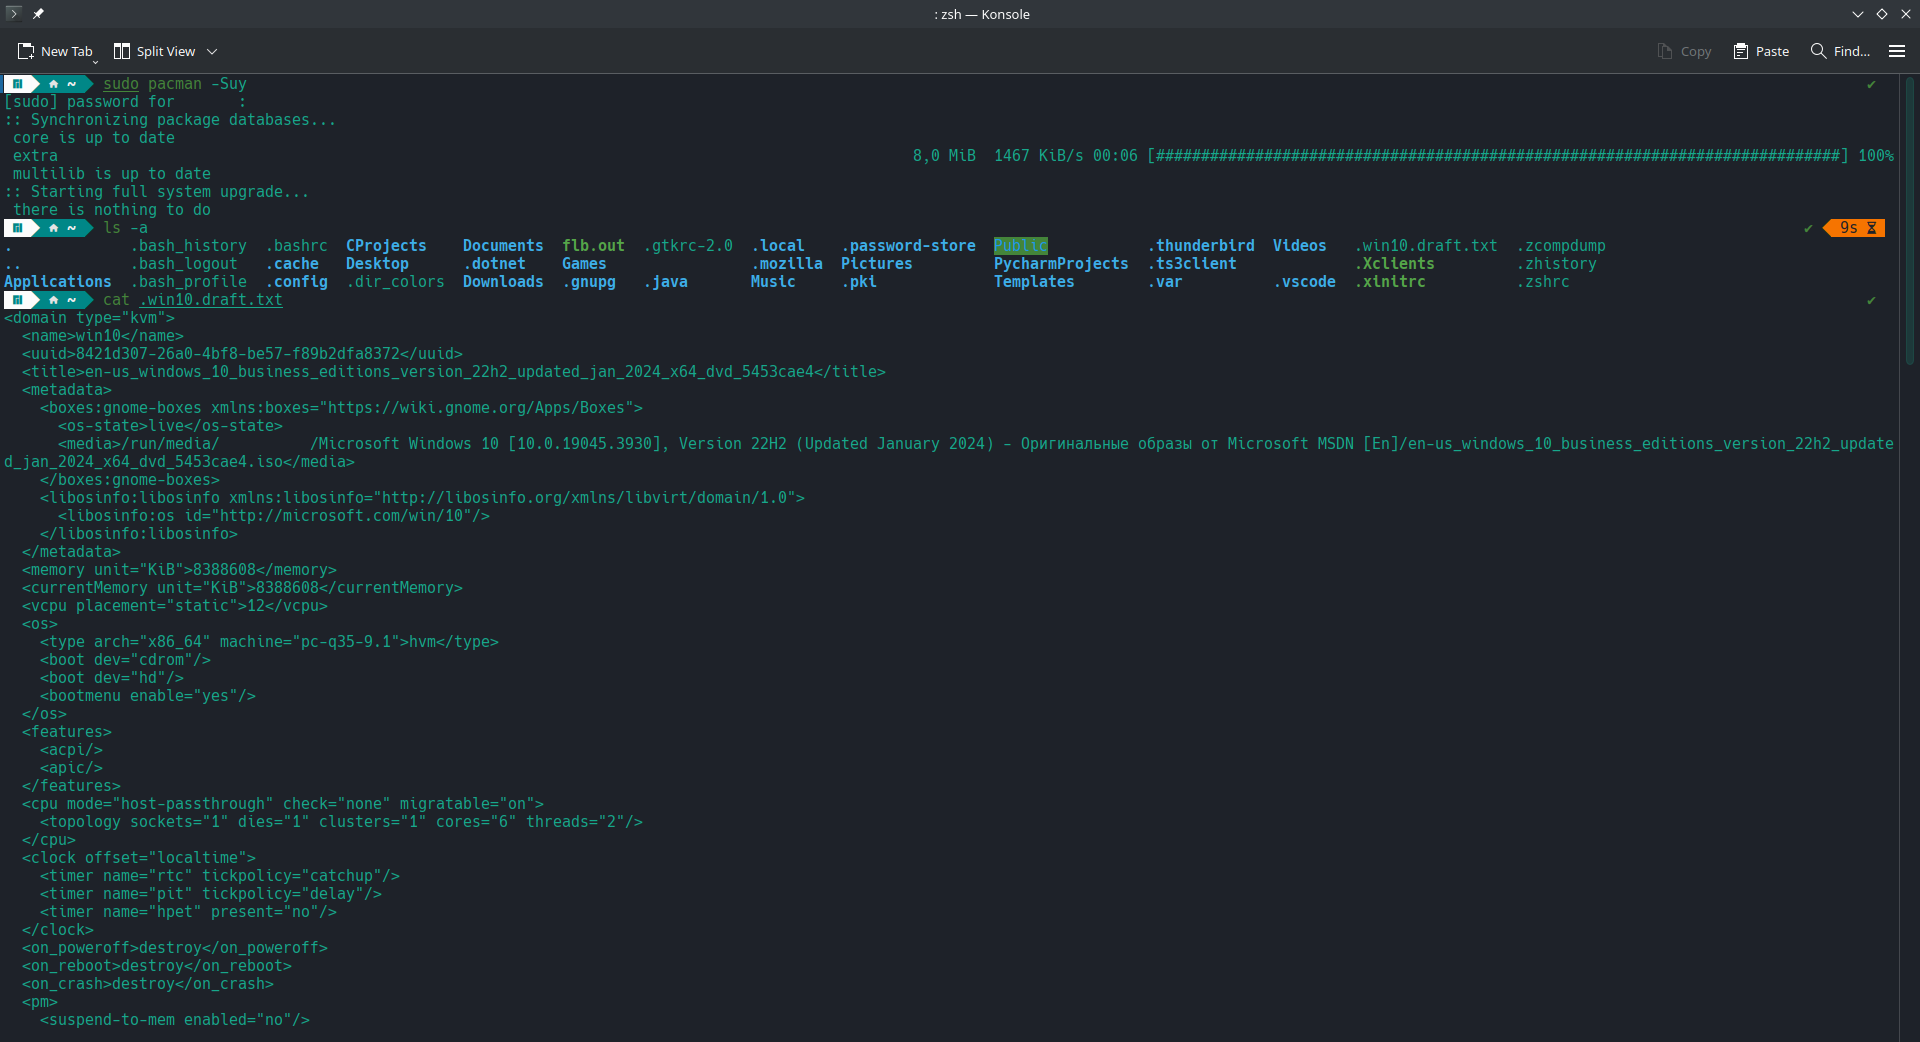1920x1042 pixels.
Task: Click the home icon in the first prompt
Action: [54, 84]
